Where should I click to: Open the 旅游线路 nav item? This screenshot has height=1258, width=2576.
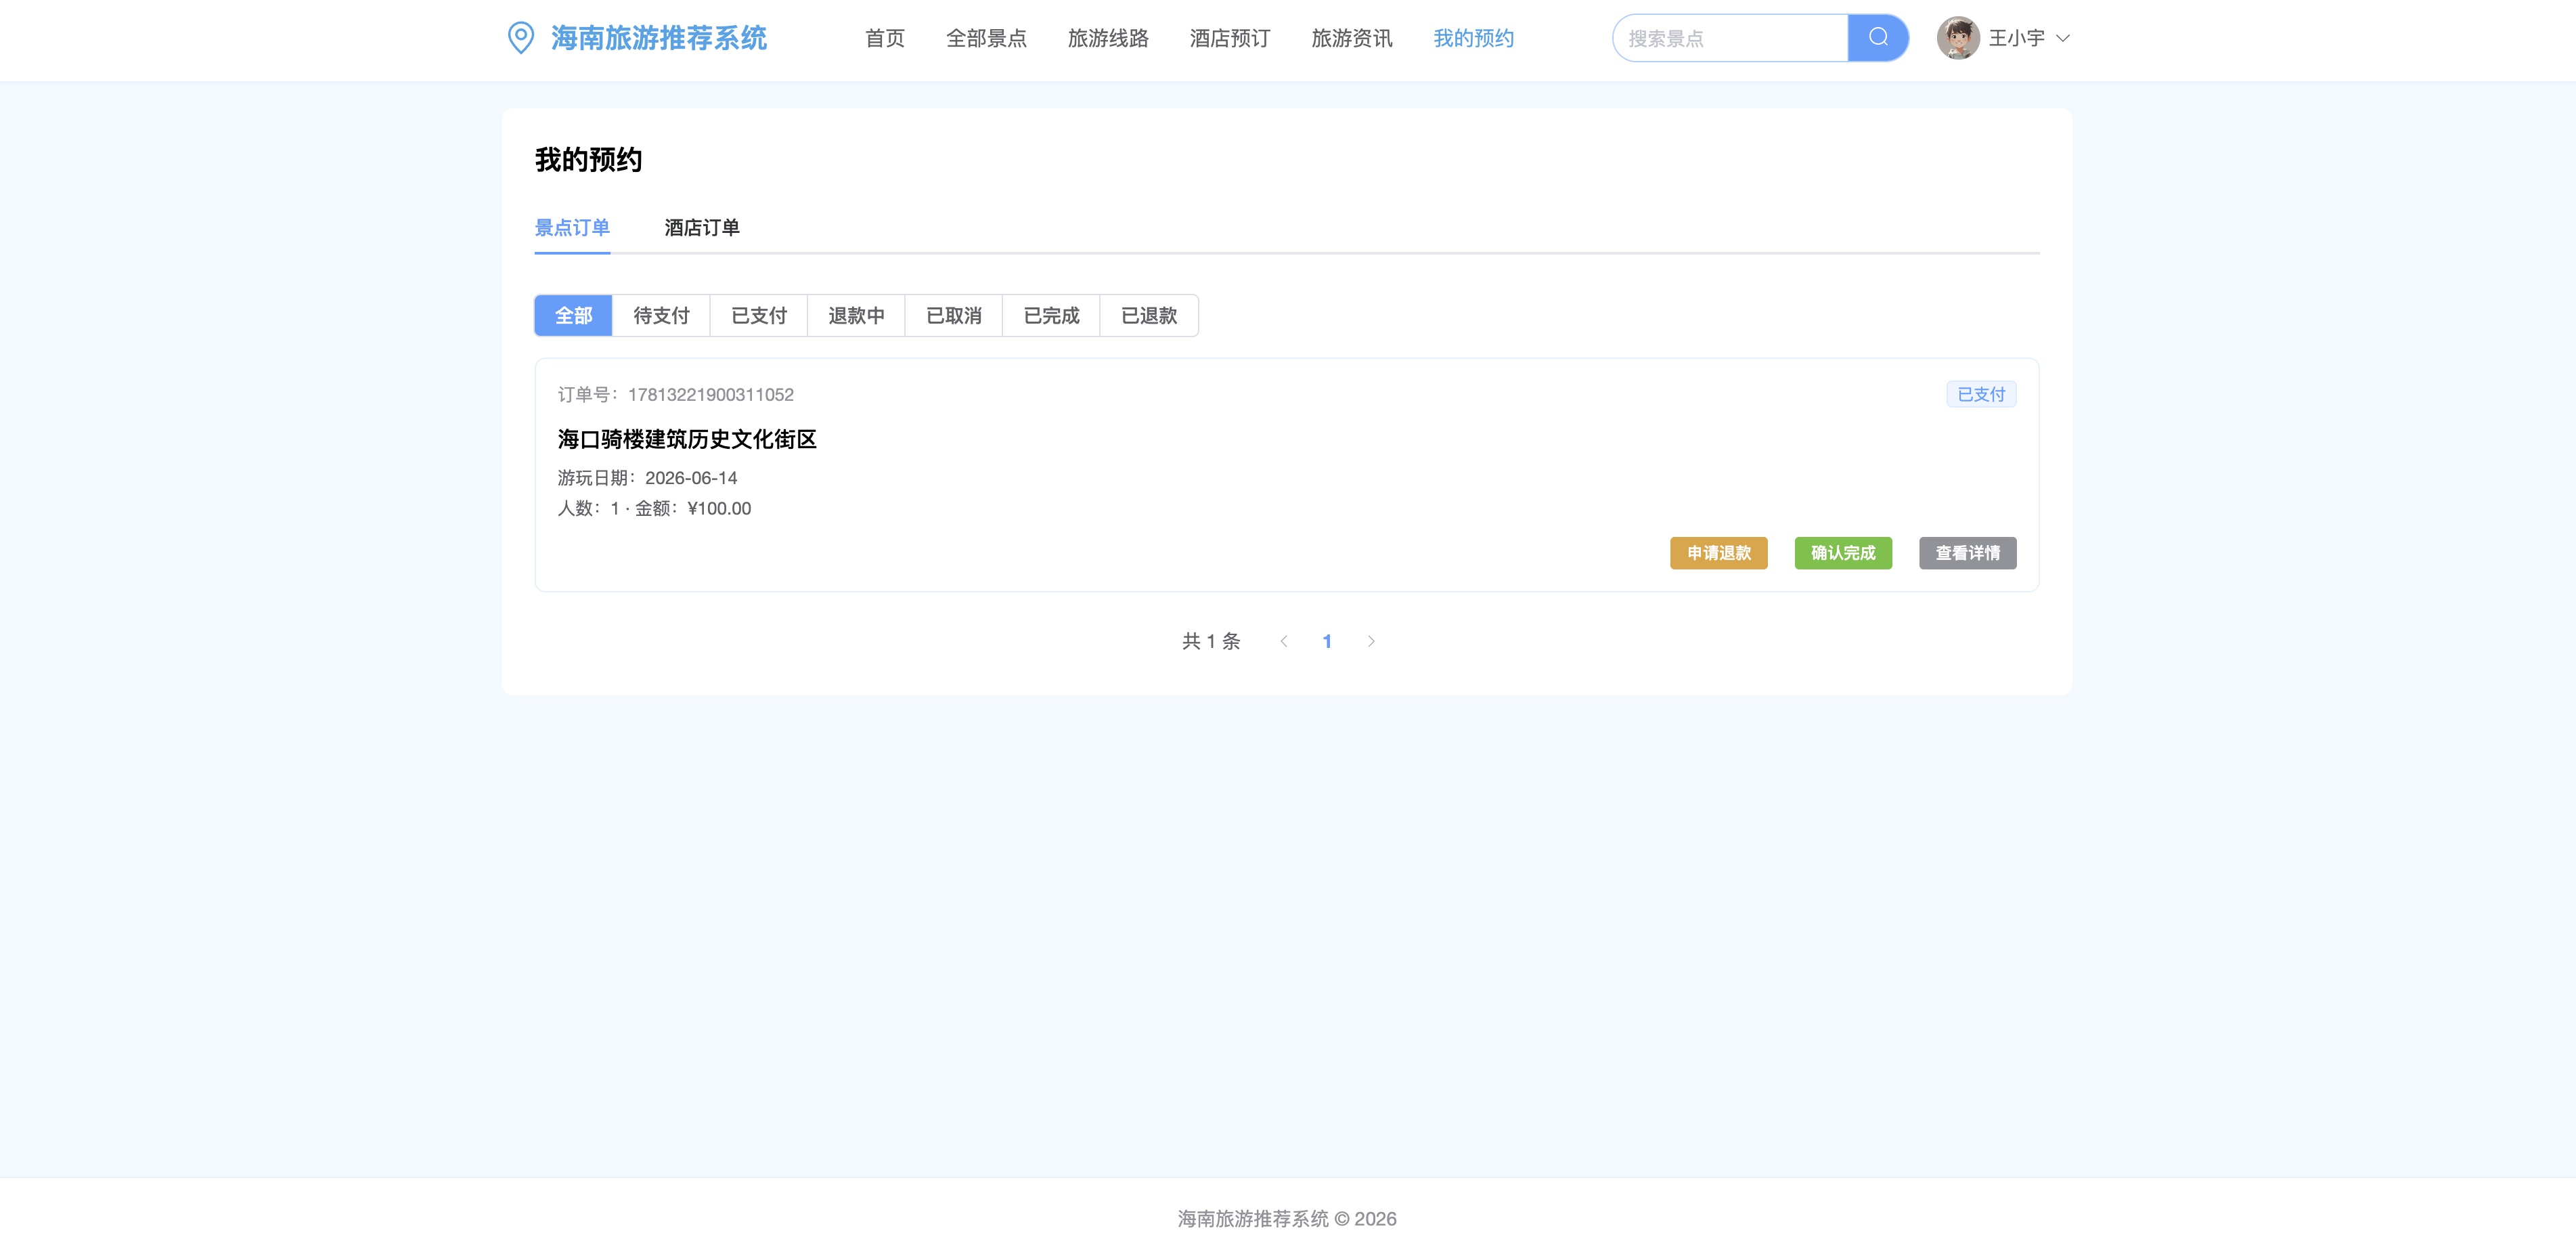1108,38
